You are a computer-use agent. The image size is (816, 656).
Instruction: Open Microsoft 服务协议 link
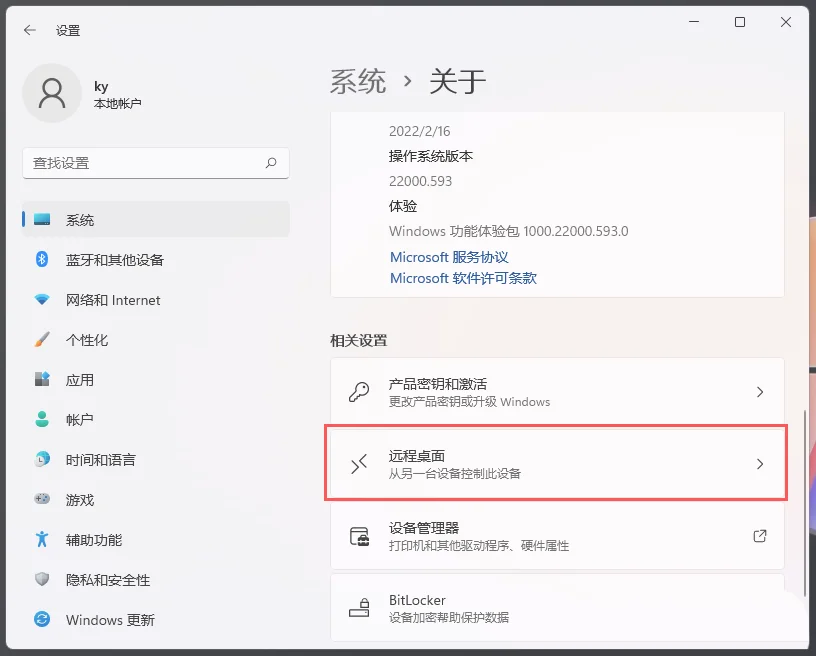[x=449, y=257]
